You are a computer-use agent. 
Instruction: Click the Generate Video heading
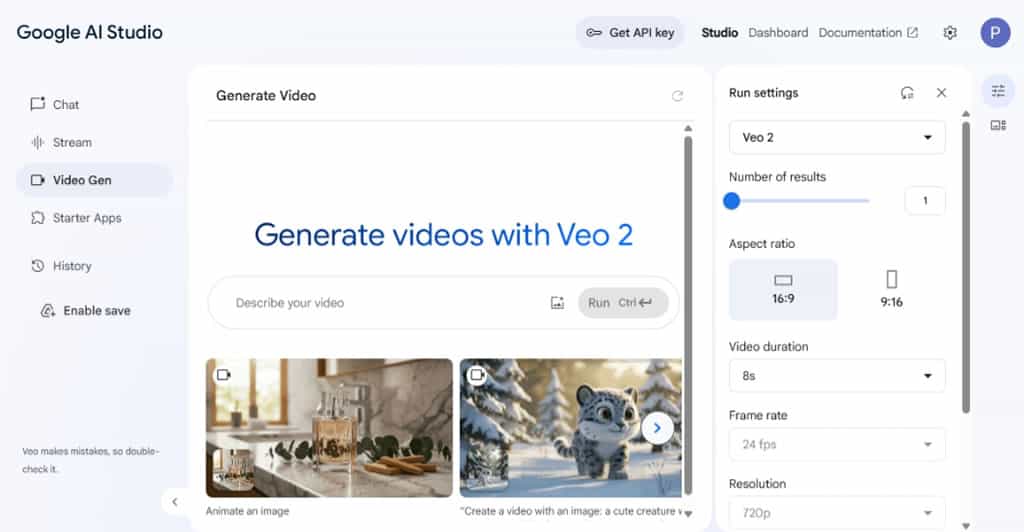[x=266, y=96]
